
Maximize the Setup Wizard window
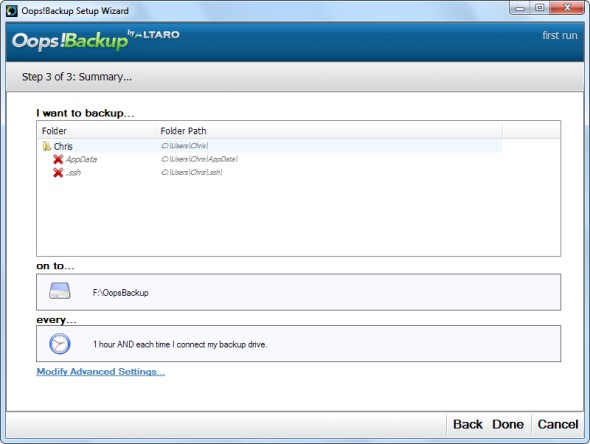[x=540, y=8]
